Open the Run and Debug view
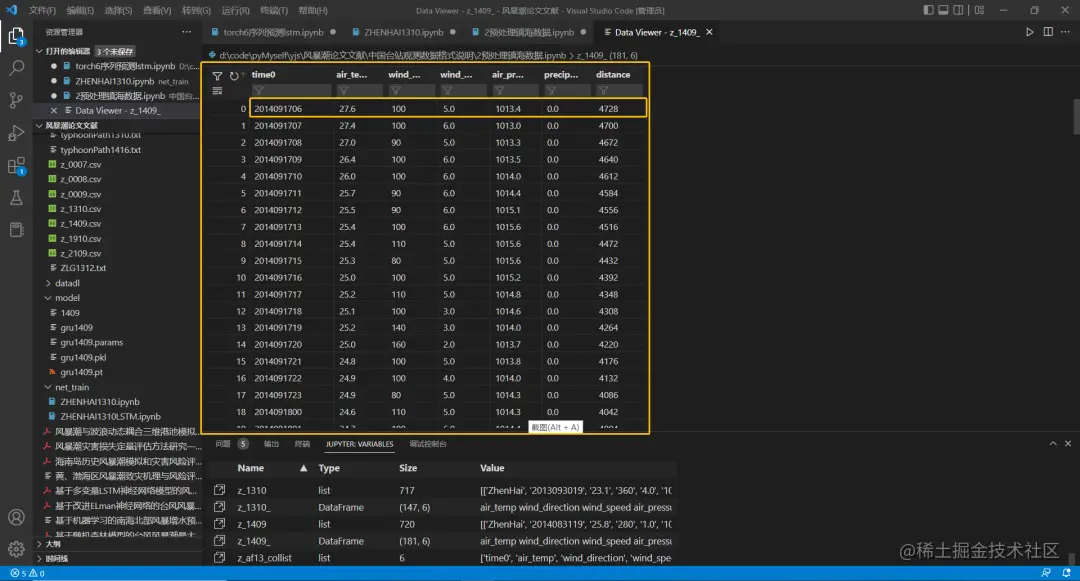The width and height of the screenshot is (1080, 581). 16,133
